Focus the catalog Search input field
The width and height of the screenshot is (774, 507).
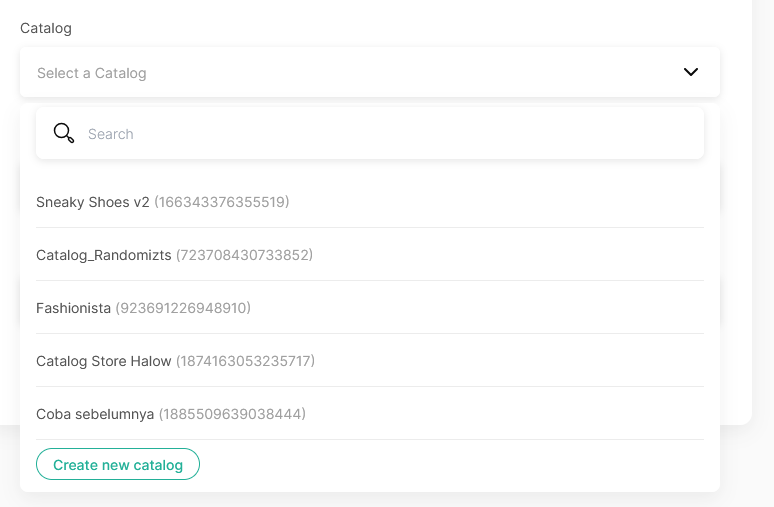[x=390, y=134]
